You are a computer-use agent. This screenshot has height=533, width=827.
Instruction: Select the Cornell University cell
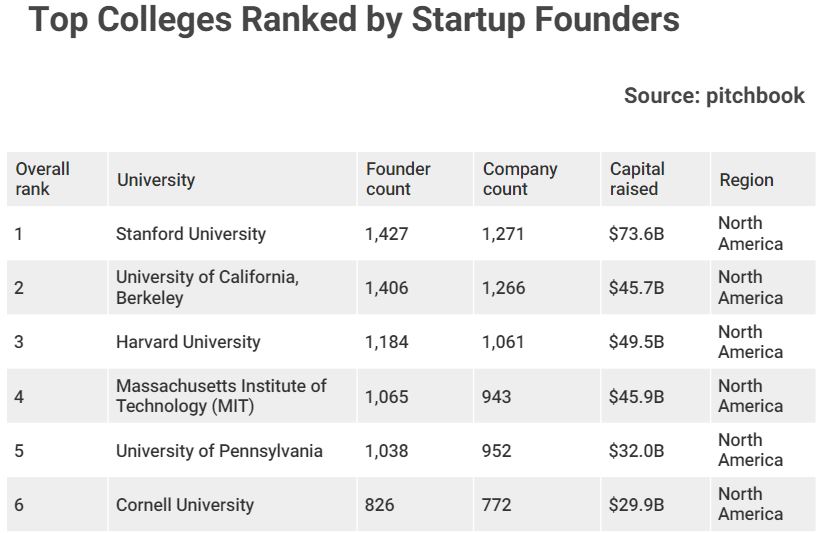185,505
